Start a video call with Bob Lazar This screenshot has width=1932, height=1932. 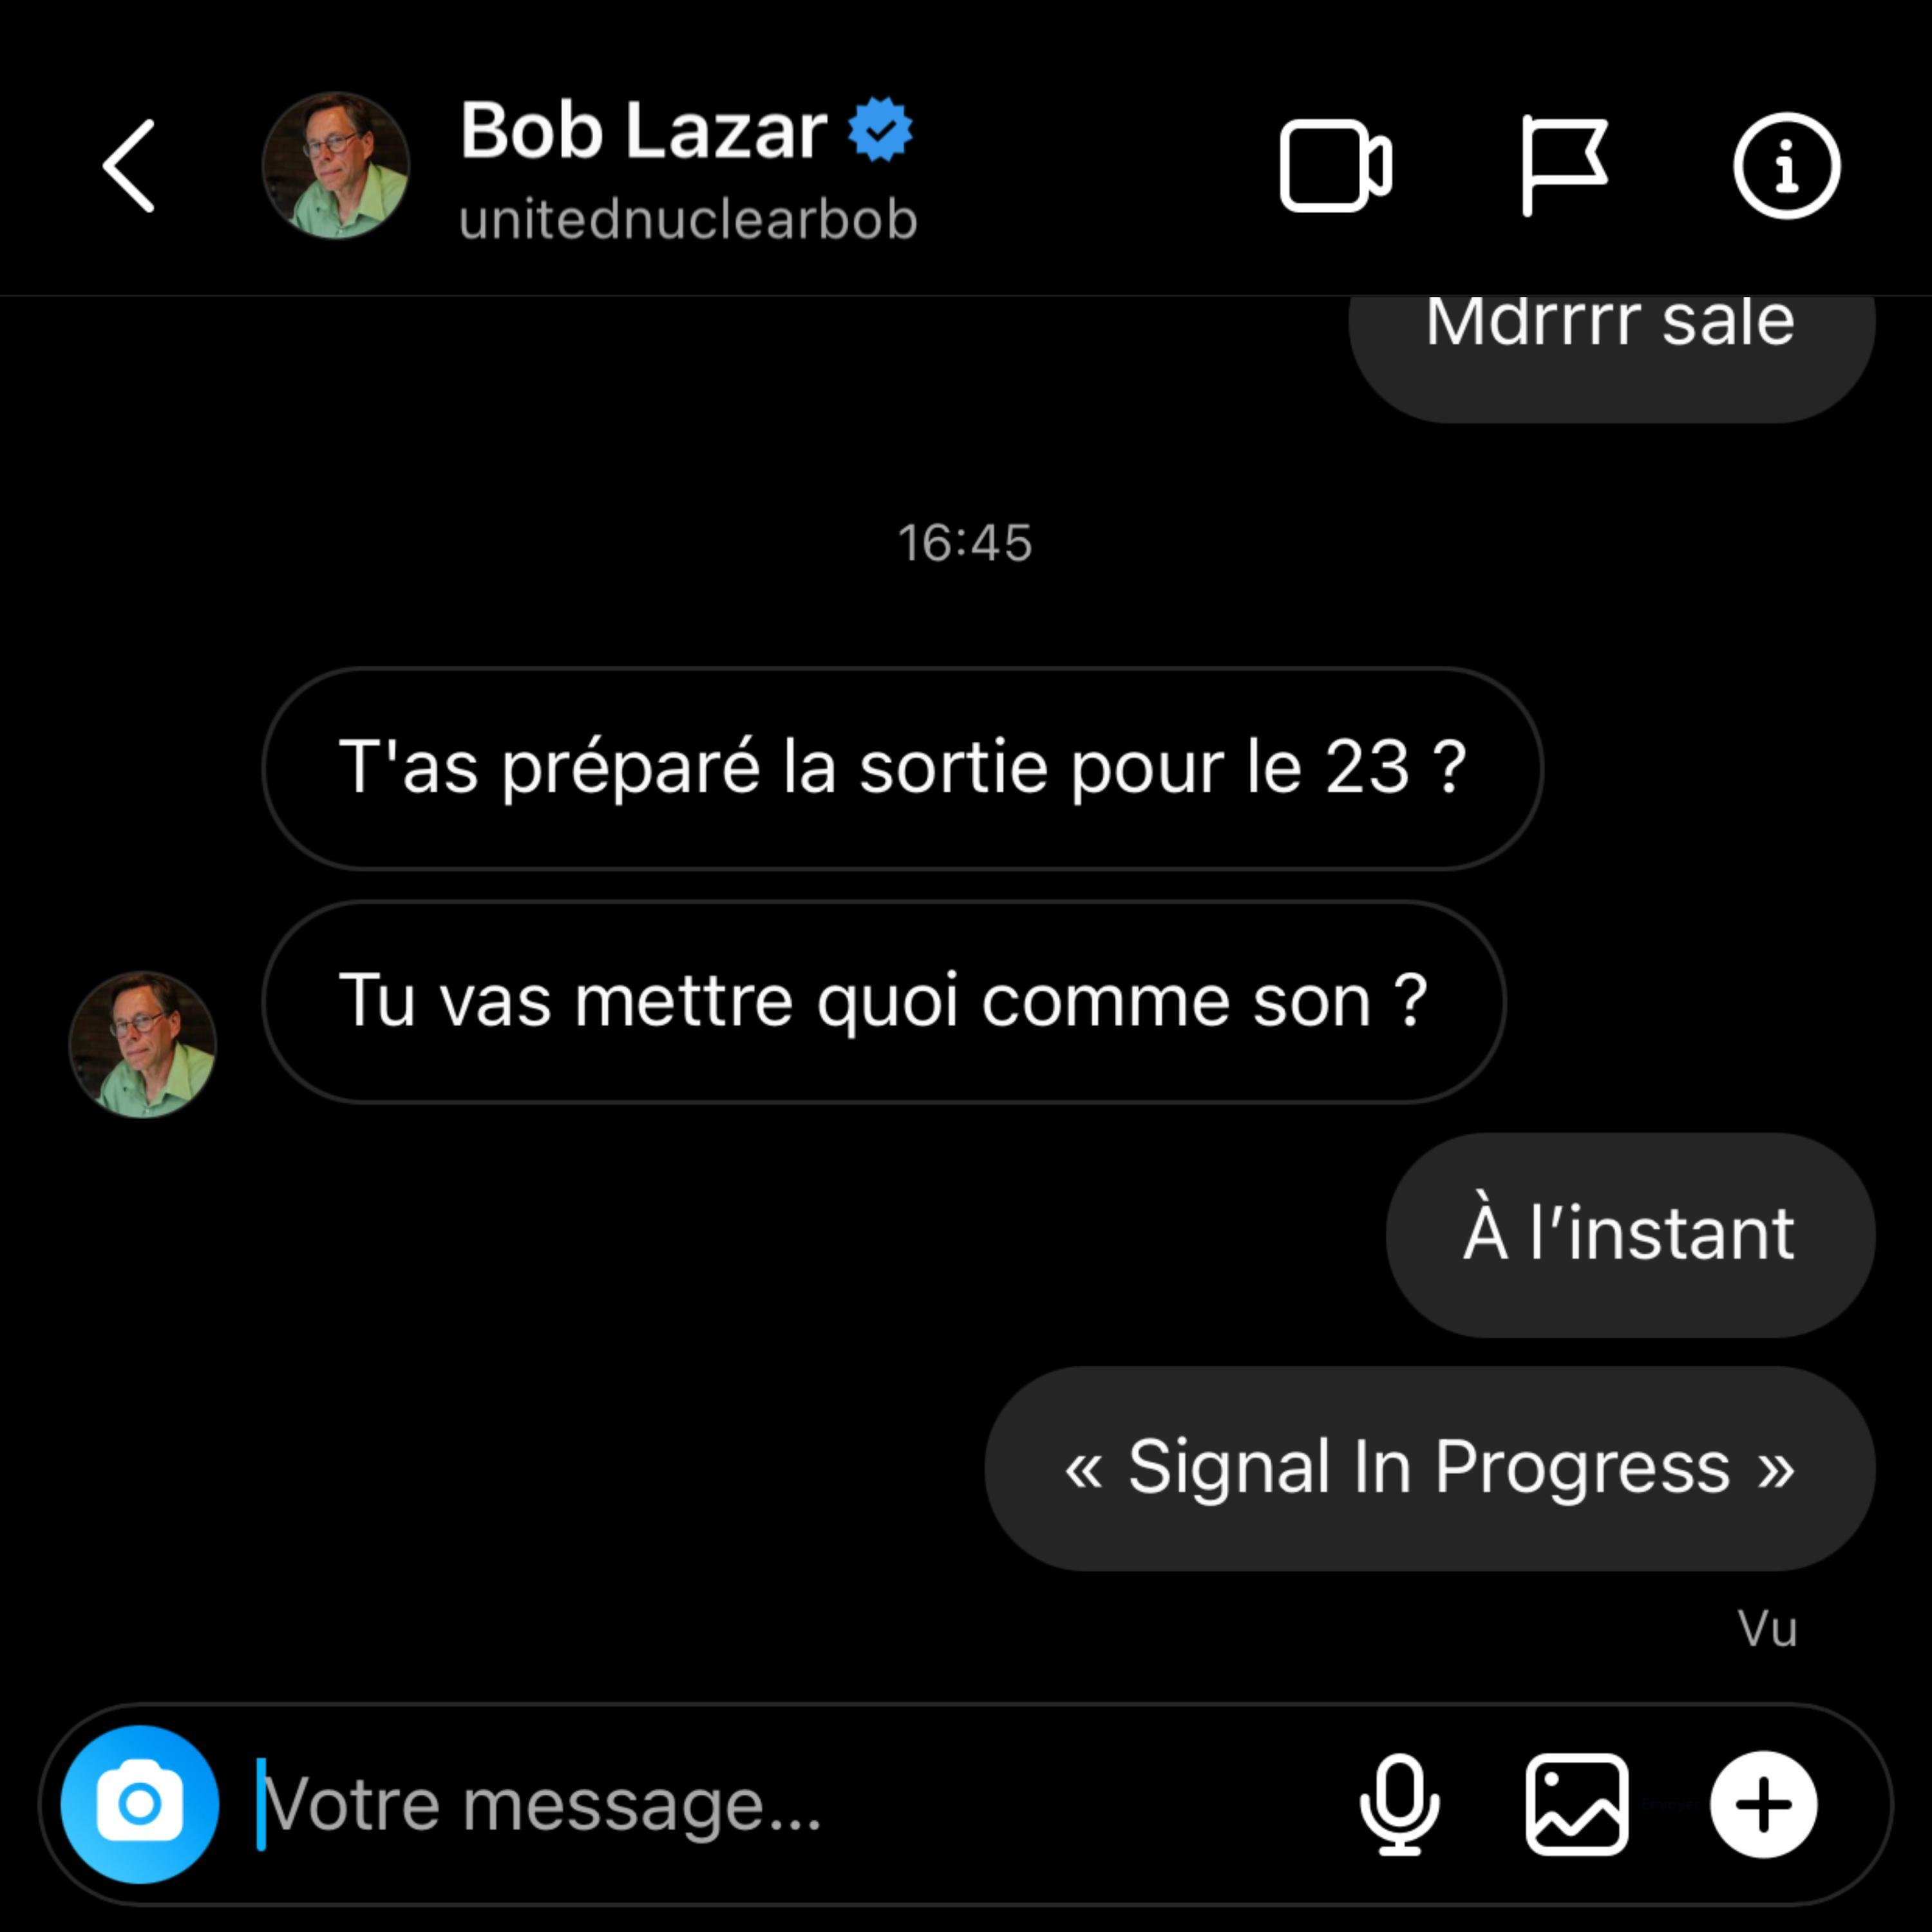(x=1335, y=166)
